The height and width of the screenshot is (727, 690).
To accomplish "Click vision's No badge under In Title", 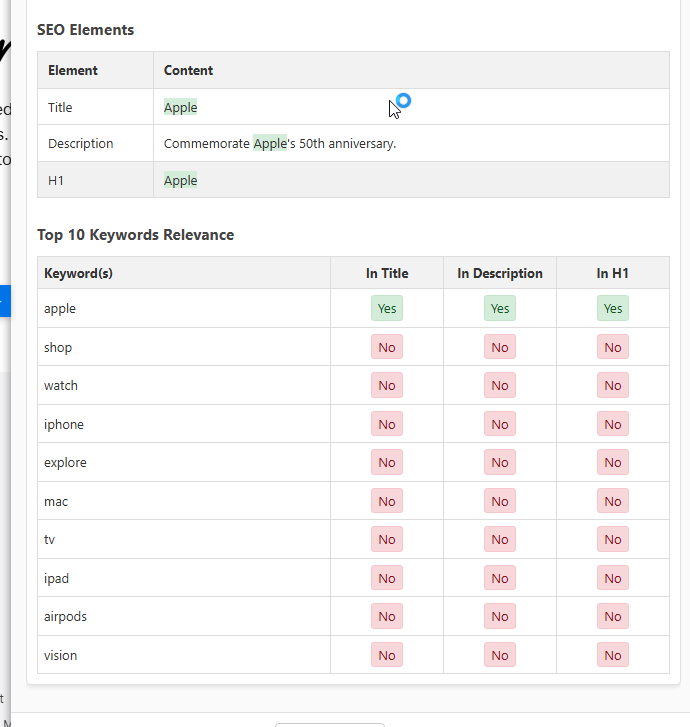I will pyautogui.click(x=387, y=655).
